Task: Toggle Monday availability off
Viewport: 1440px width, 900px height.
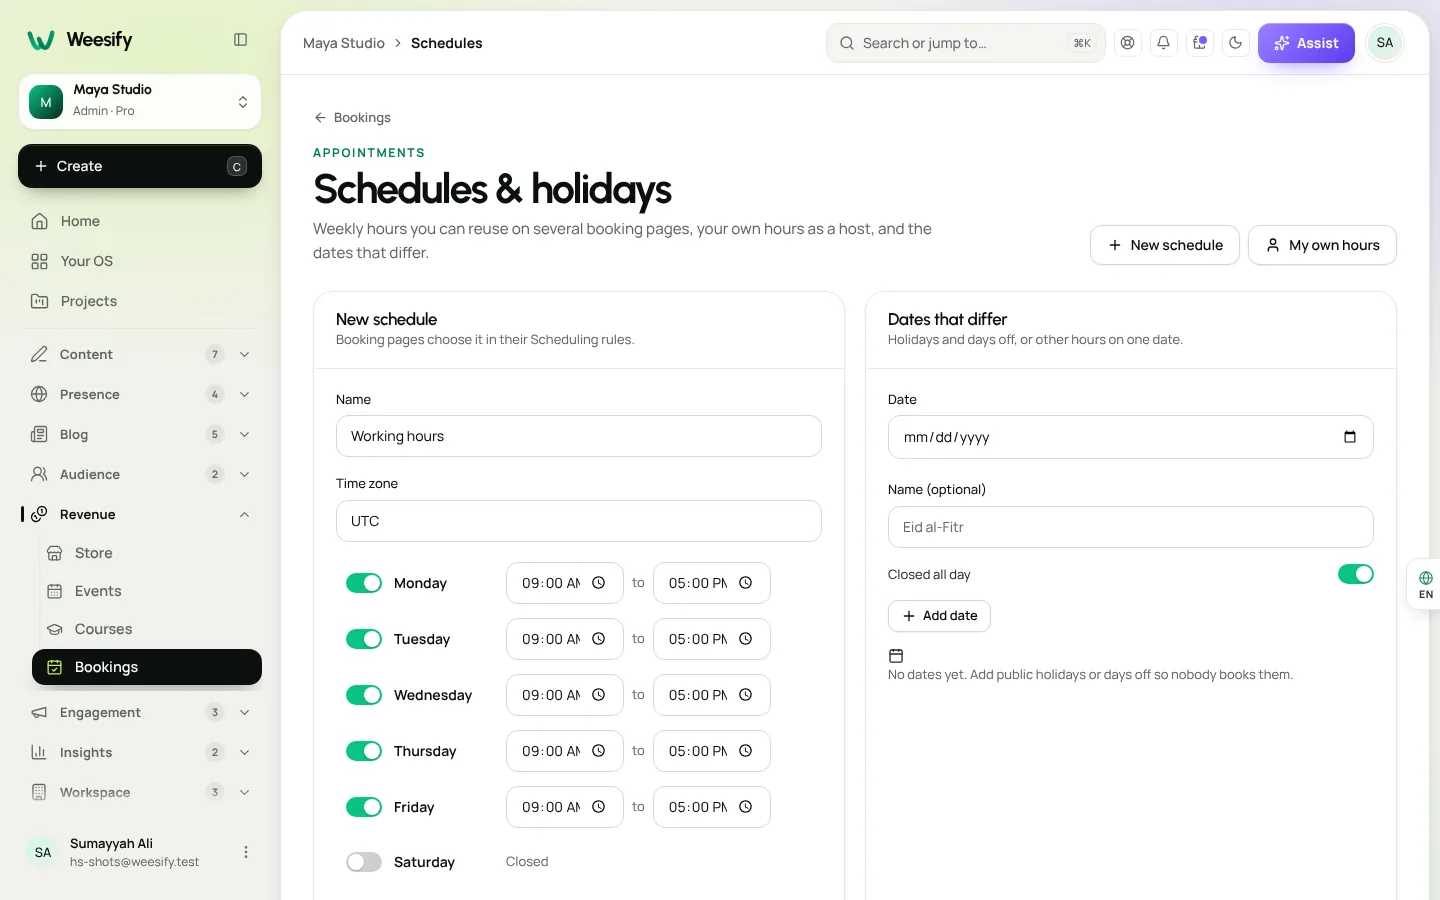Action: point(364,583)
